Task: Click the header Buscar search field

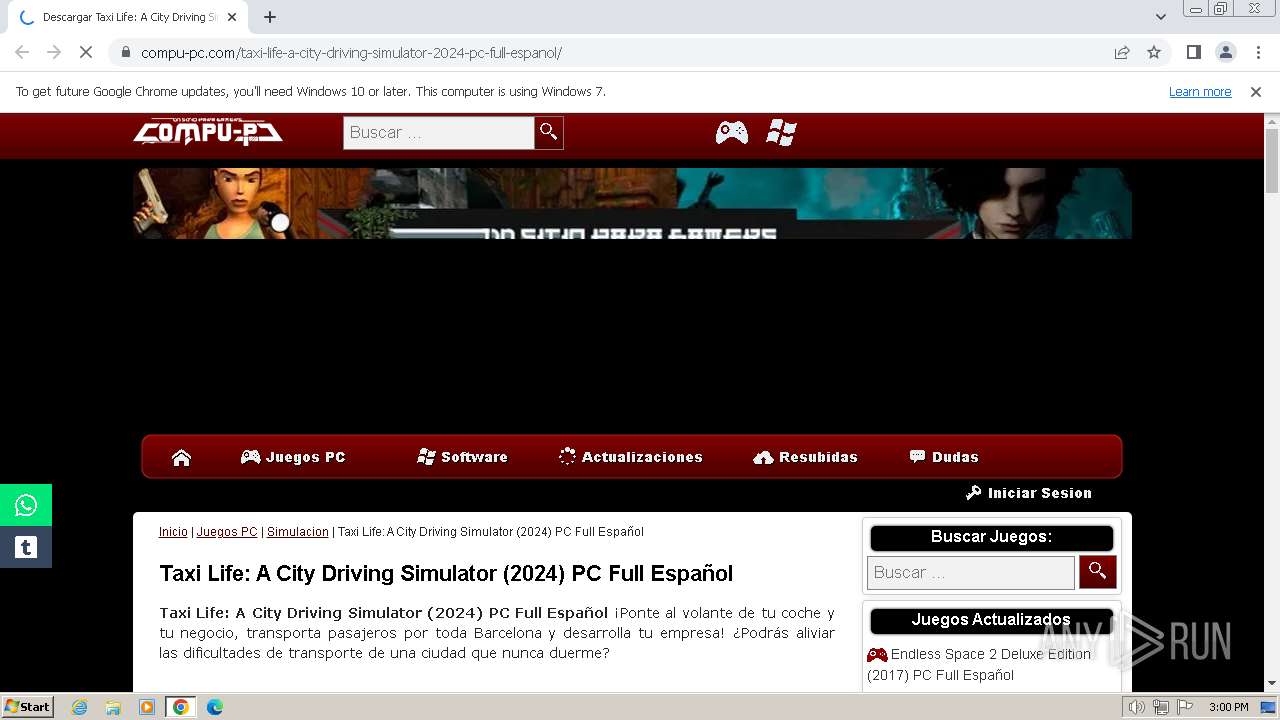Action: click(x=438, y=133)
